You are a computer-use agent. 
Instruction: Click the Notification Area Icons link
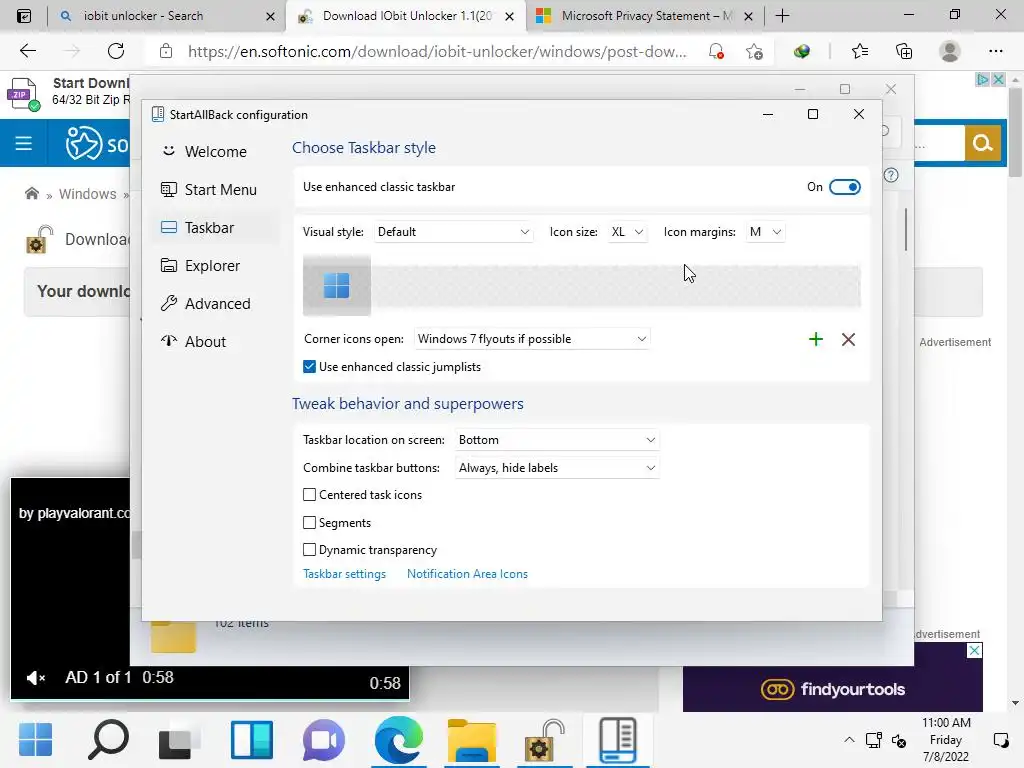point(467,574)
